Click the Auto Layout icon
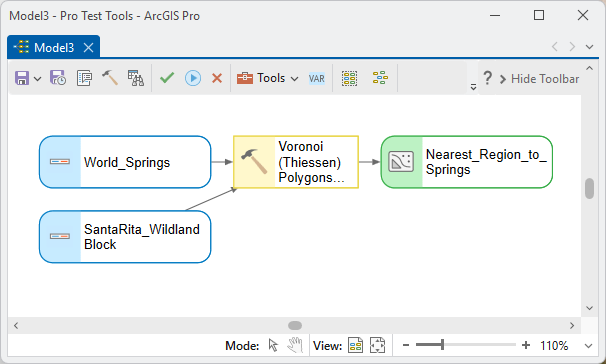 pos(380,78)
